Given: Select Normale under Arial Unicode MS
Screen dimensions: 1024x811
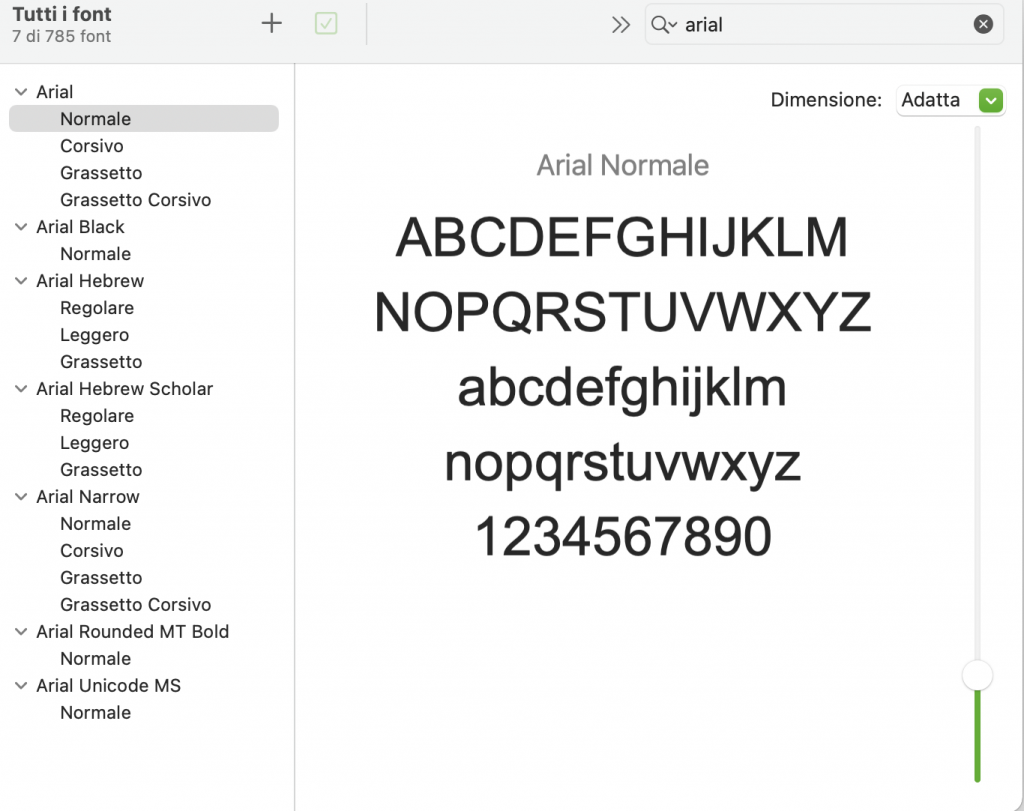Looking at the screenshot, I should click(144, 713).
